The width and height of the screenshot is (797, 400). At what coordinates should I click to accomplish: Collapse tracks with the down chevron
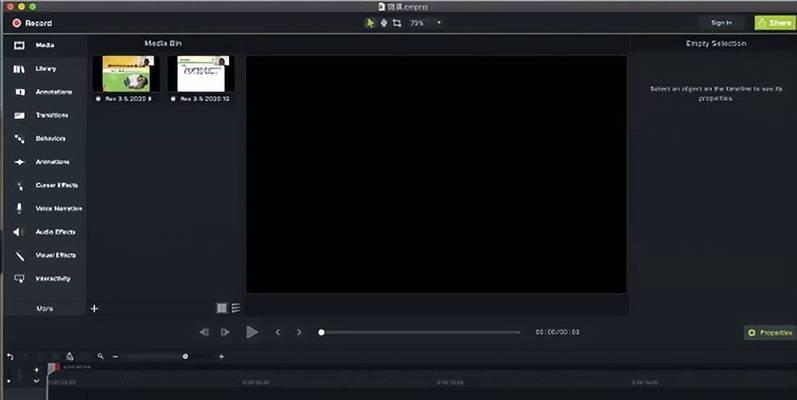coord(36,381)
